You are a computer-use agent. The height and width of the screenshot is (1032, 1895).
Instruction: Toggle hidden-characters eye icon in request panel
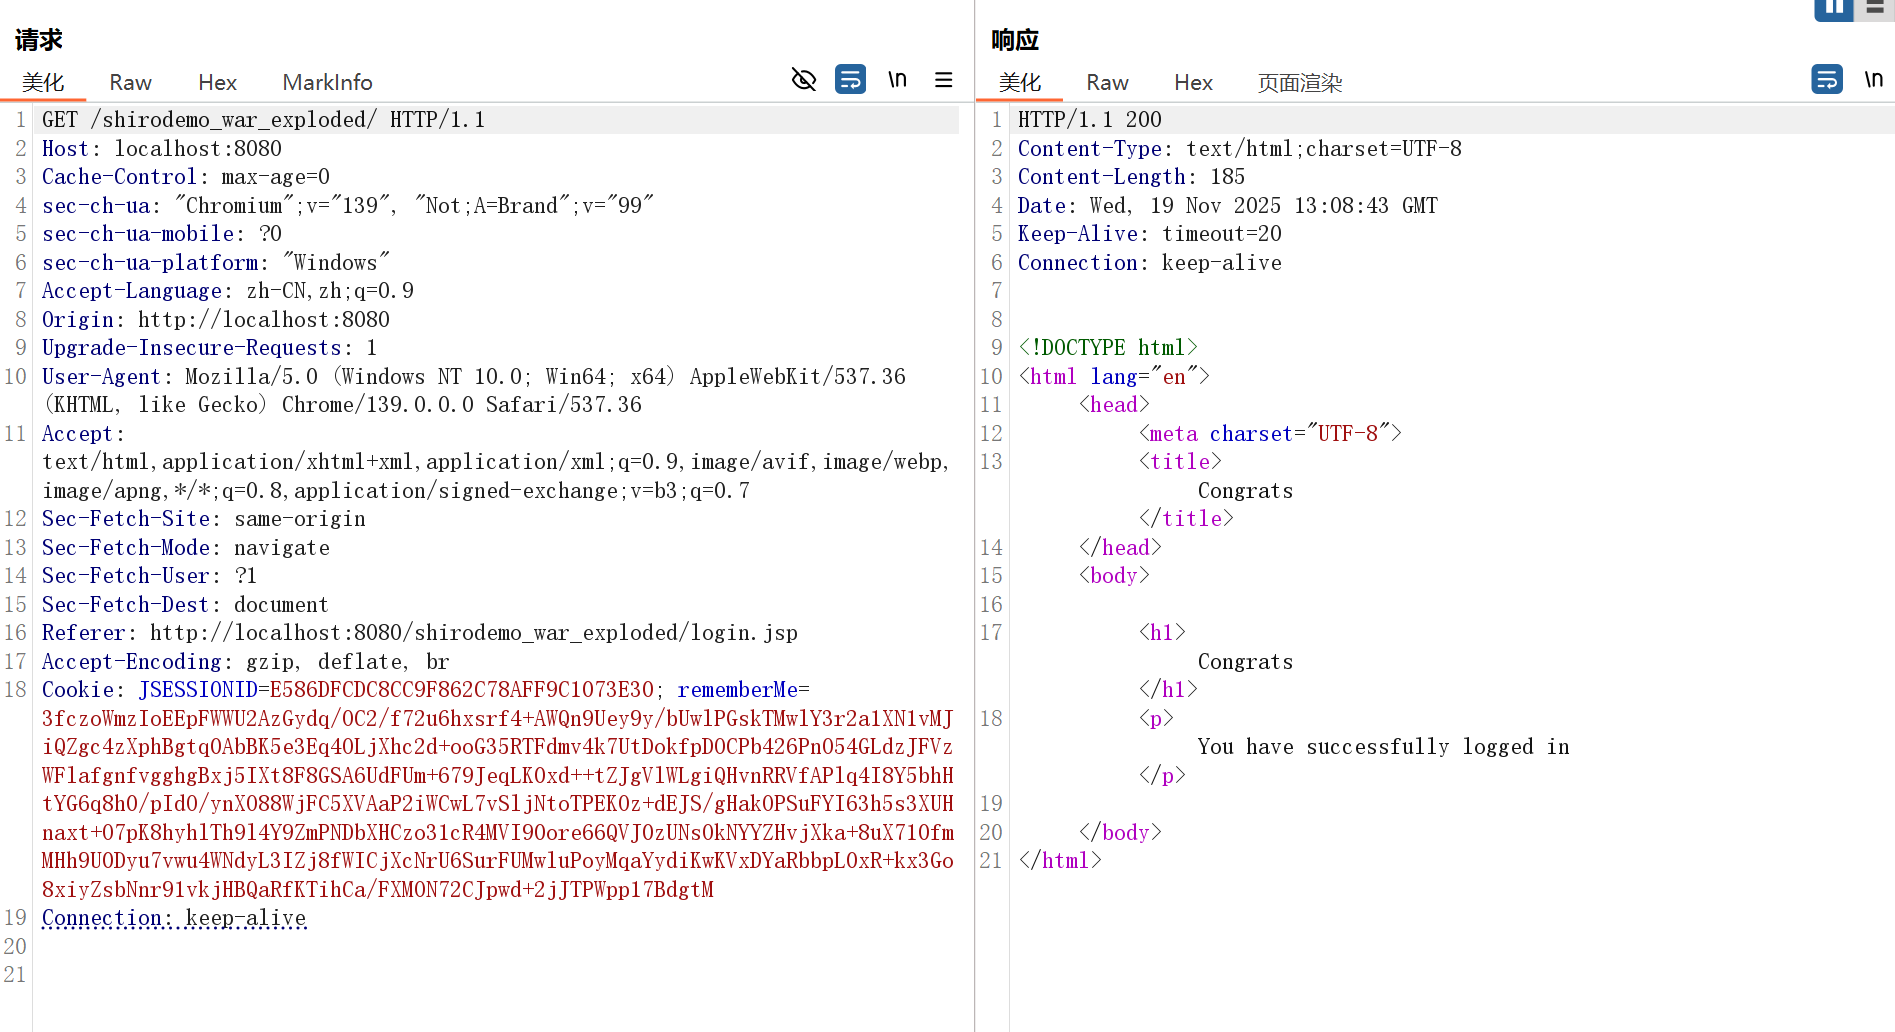804,79
